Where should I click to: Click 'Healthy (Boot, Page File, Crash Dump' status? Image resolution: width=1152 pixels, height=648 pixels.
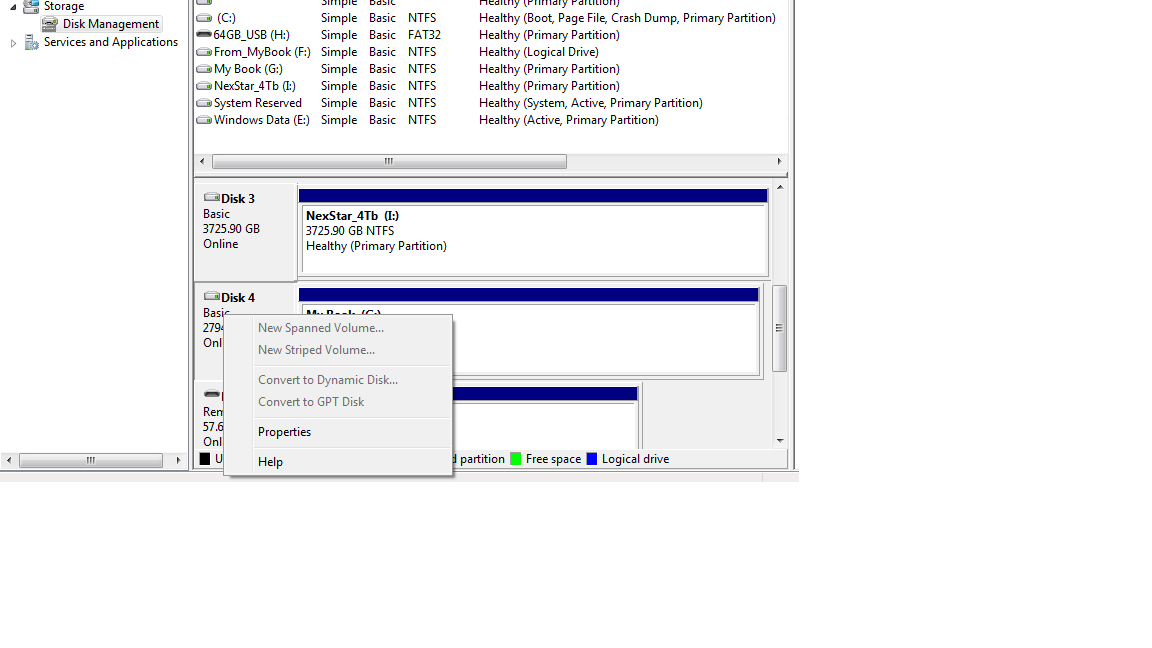pyautogui.click(x=627, y=18)
